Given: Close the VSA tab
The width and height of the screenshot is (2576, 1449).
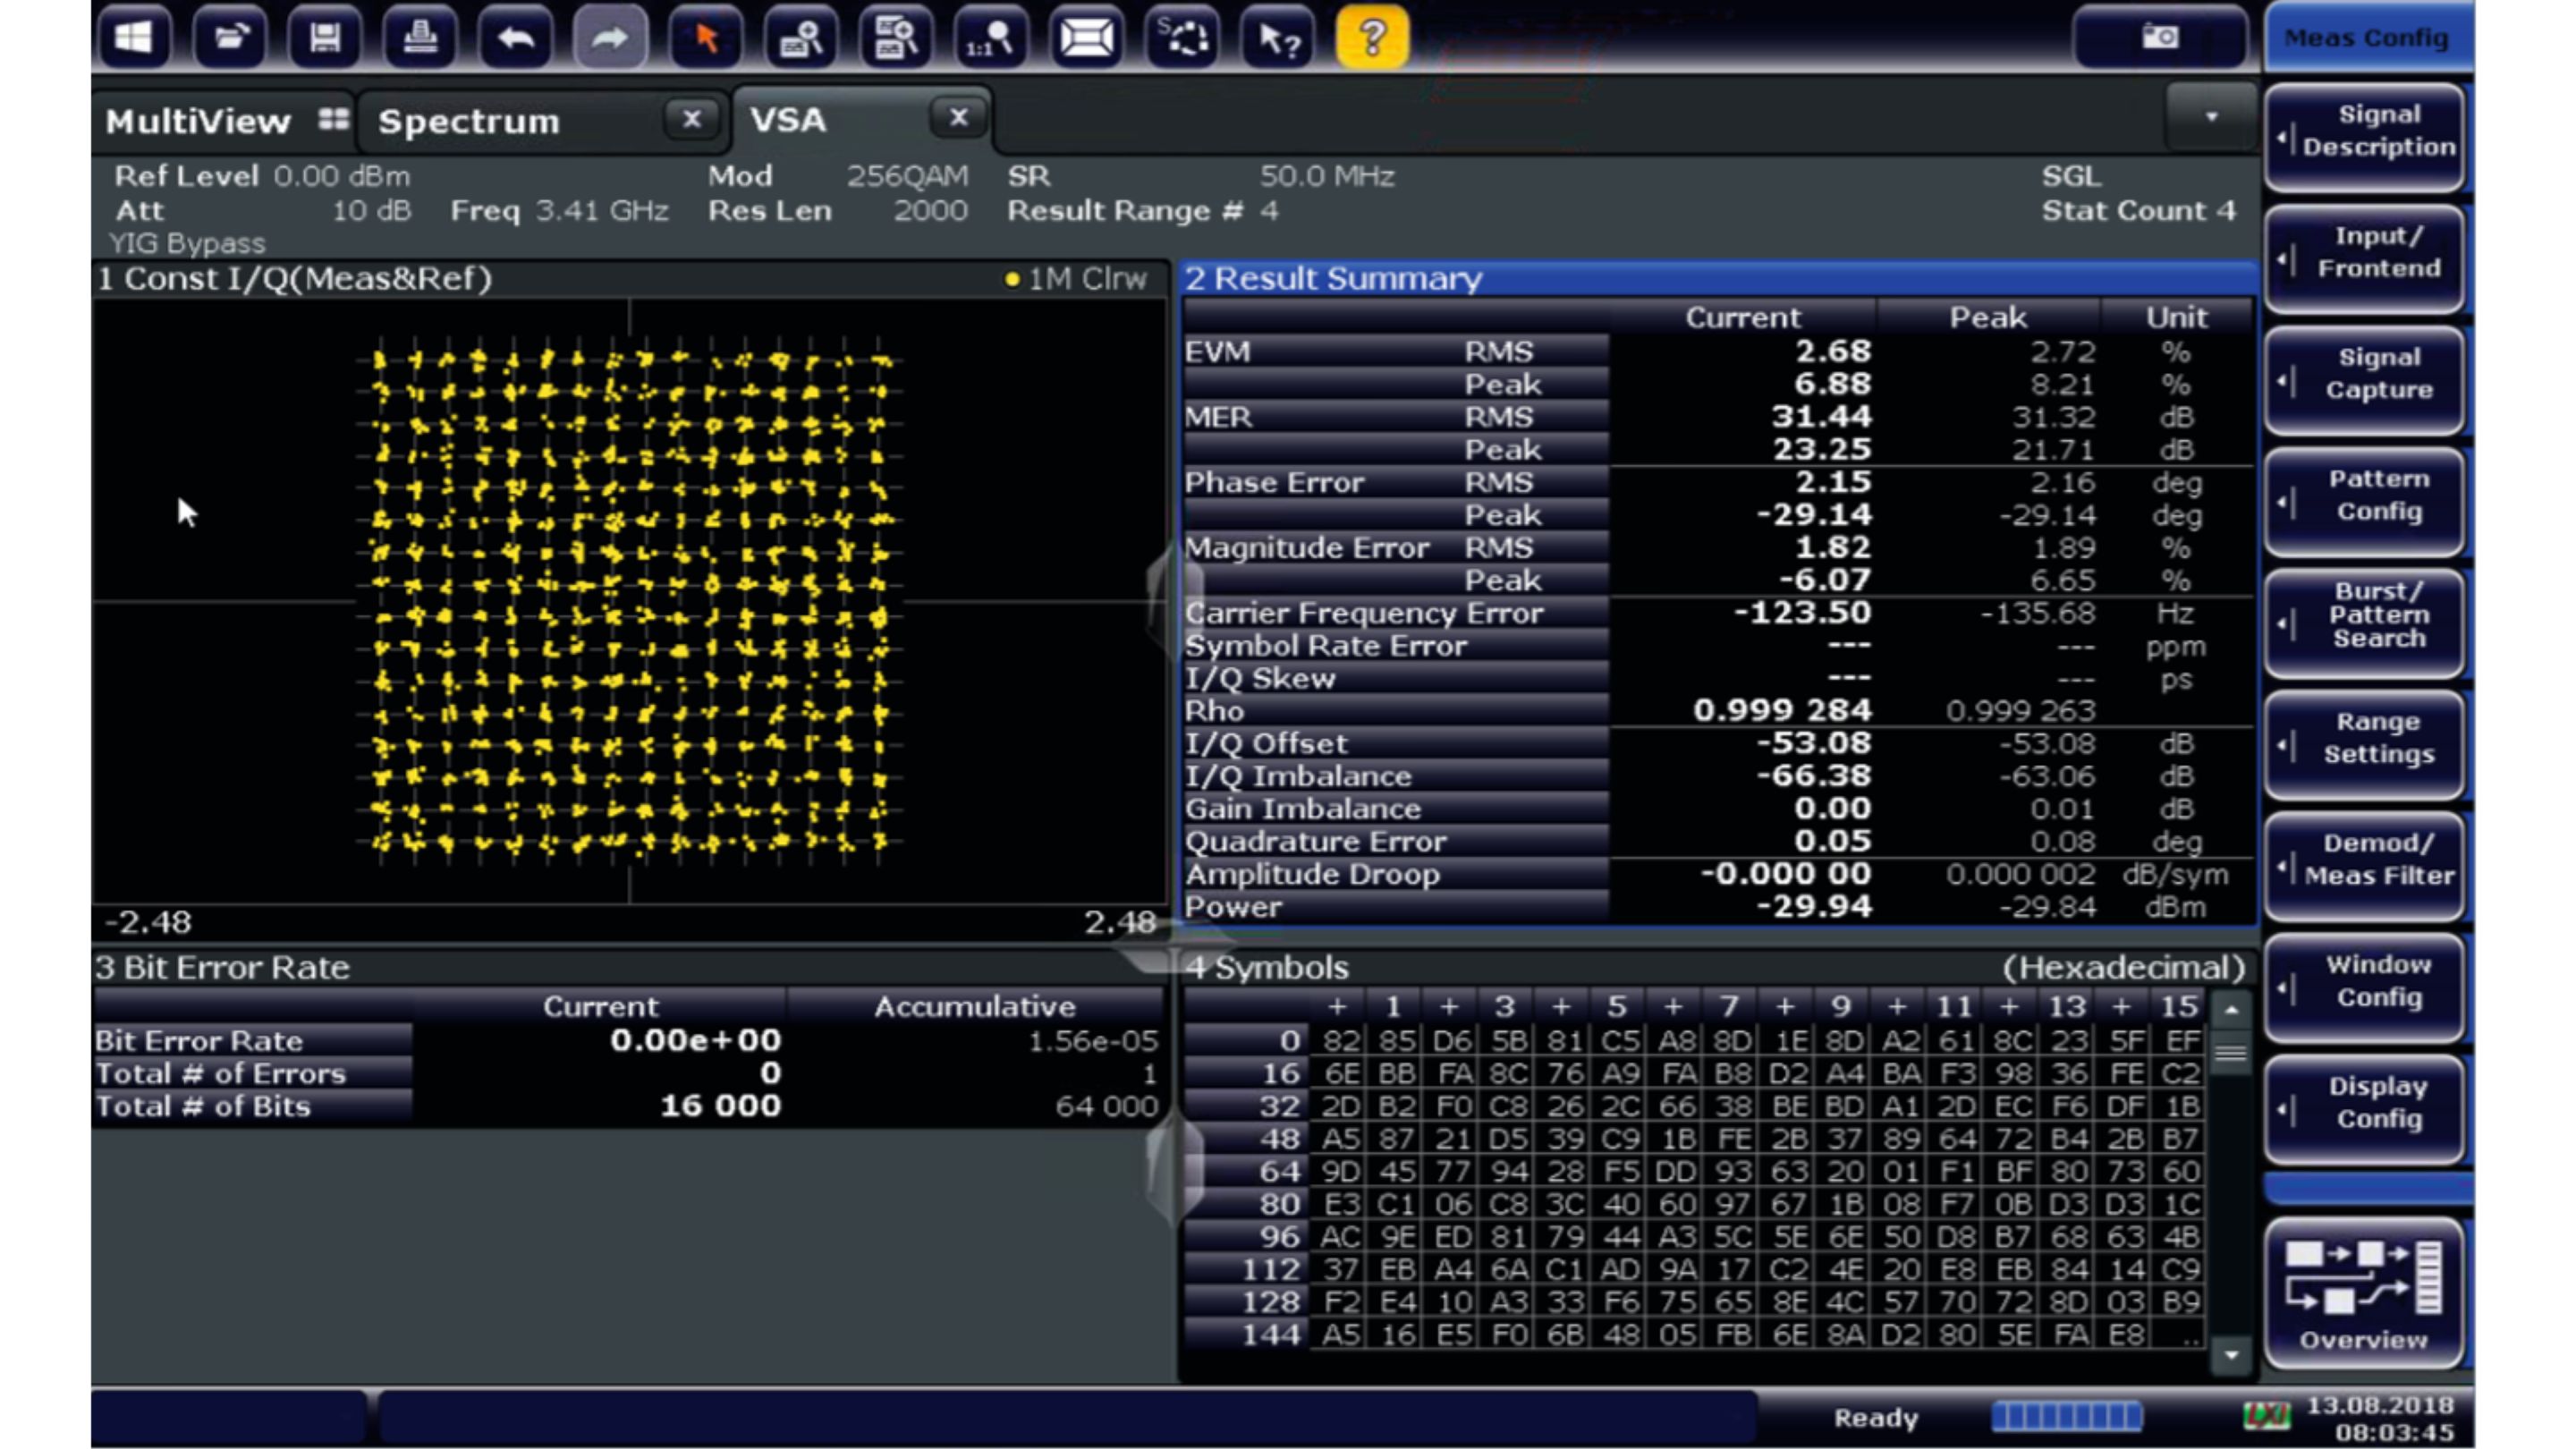Looking at the screenshot, I should point(958,117).
